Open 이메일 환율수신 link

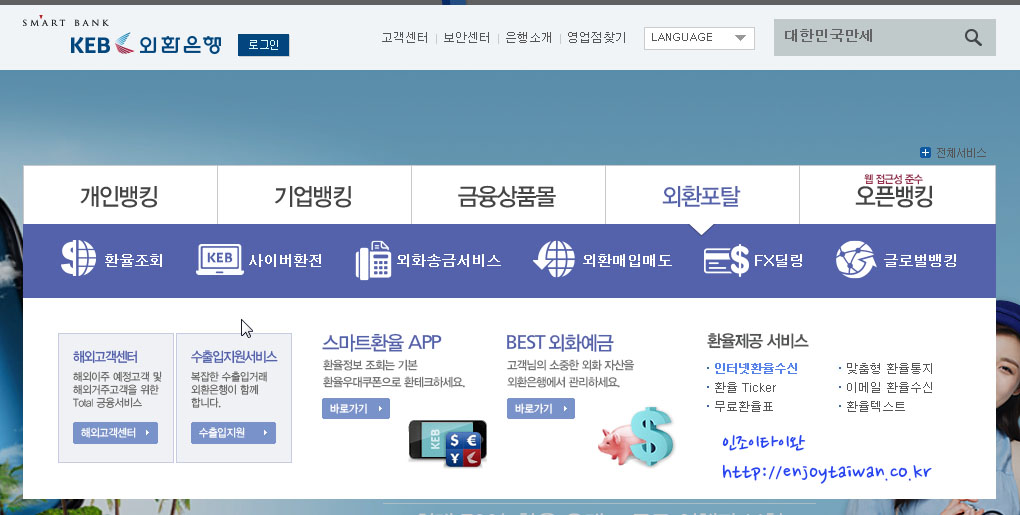[x=889, y=388]
